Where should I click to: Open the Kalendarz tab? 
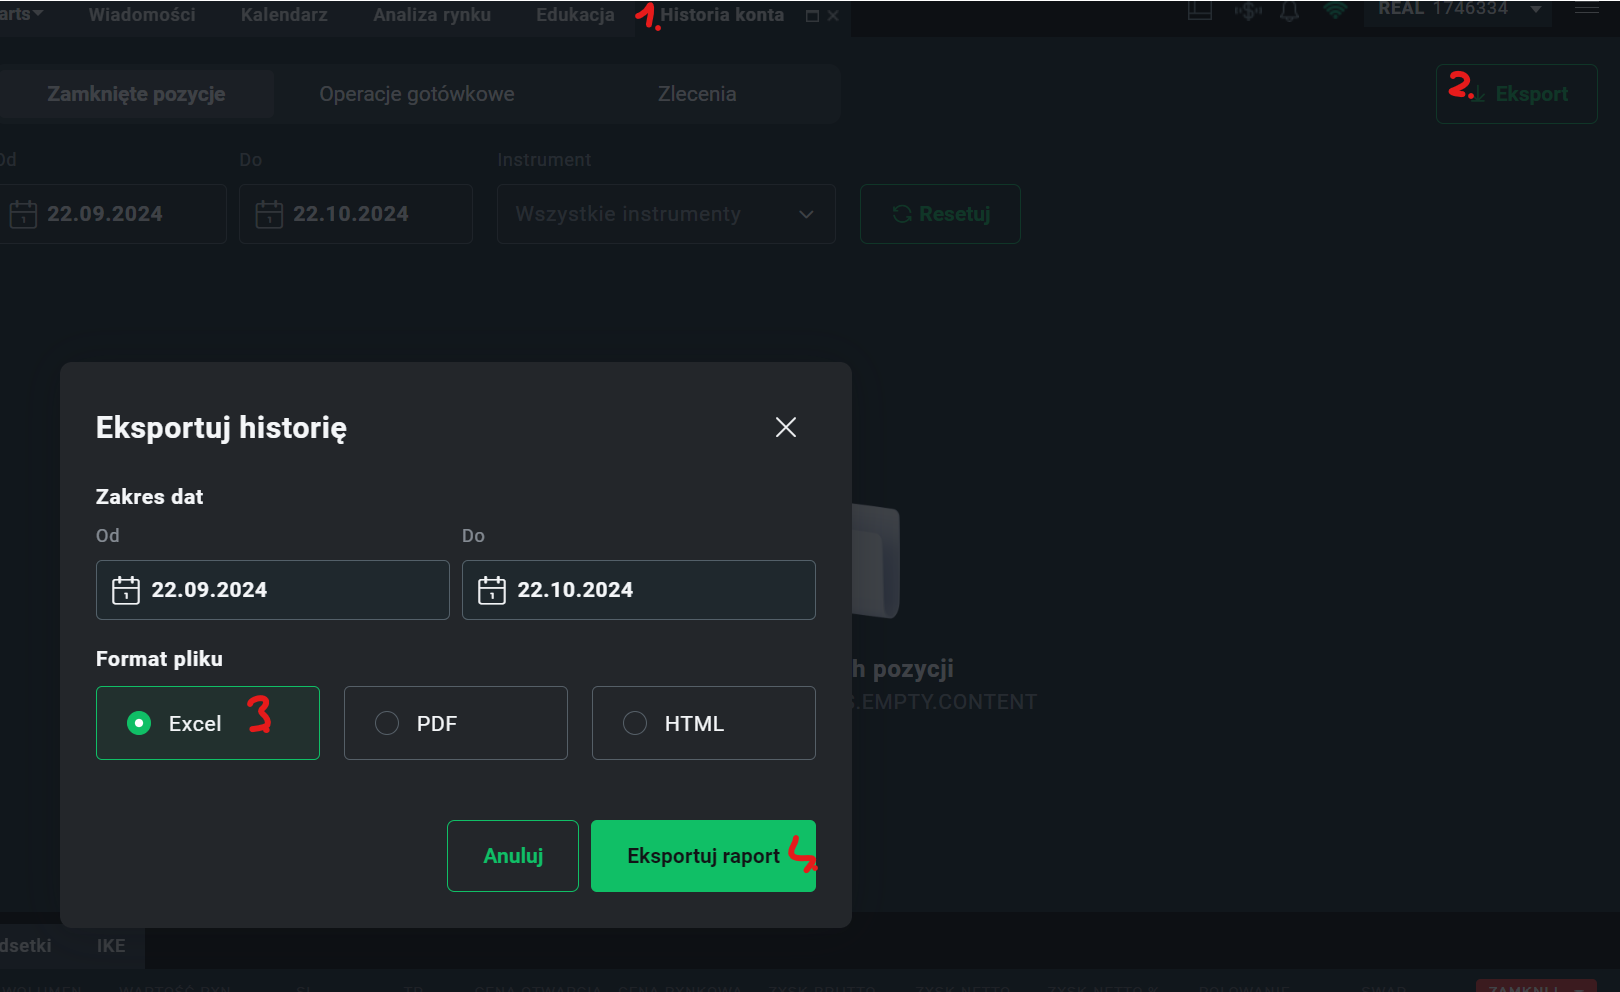point(284,15)
